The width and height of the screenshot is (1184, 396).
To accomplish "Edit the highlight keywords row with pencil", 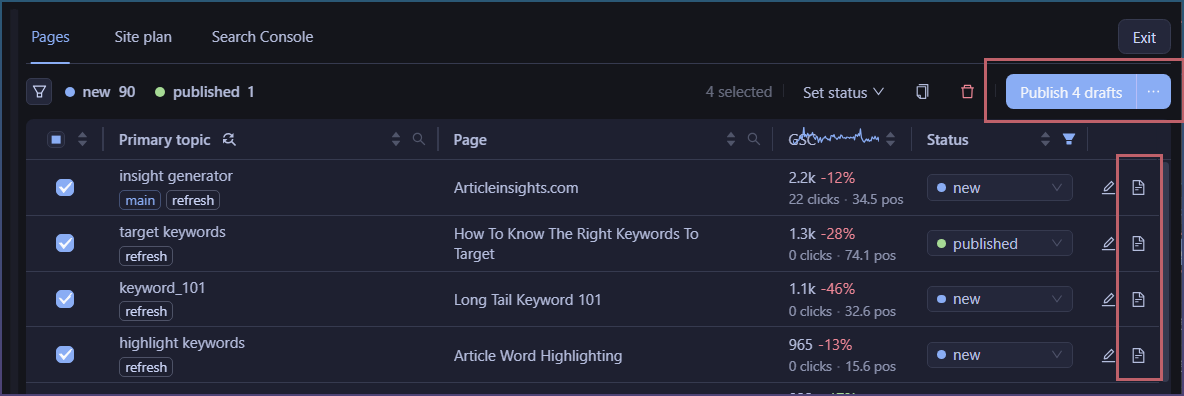I will pos(1108,354).
